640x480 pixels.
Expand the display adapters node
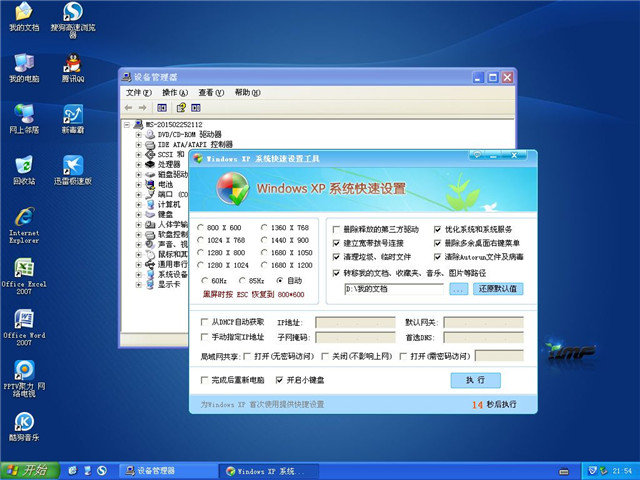138,284
